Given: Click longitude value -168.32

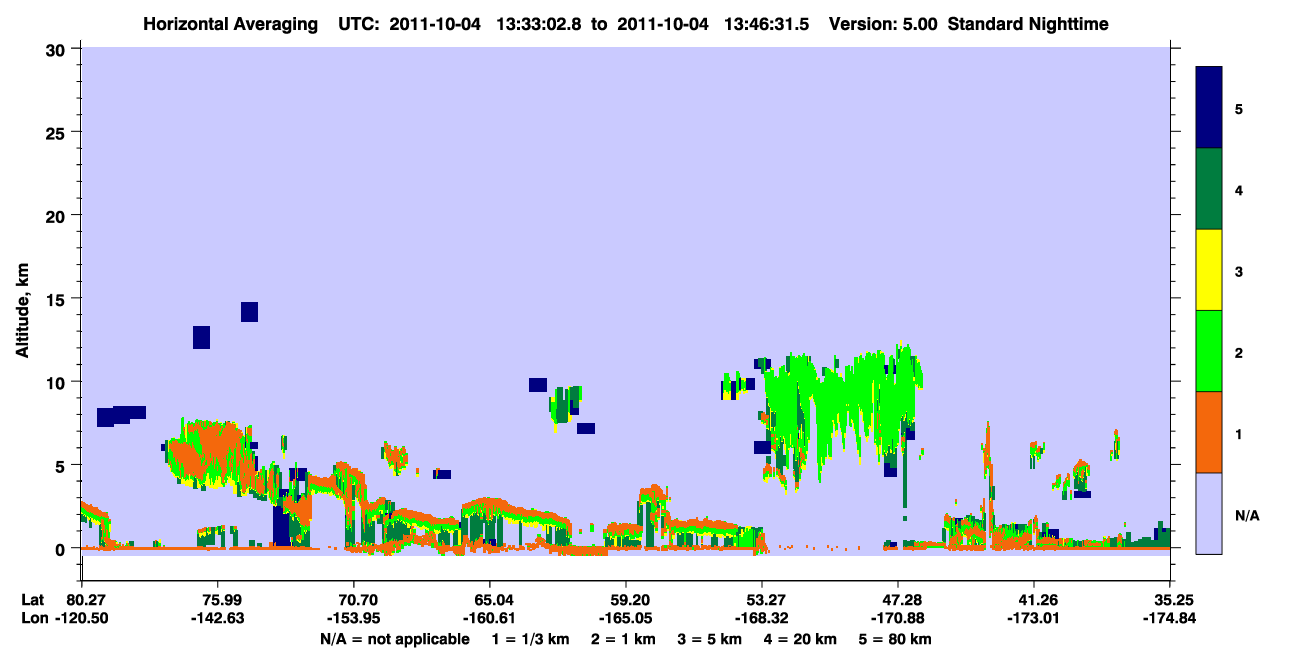Looking at the screenshot, I should click(x=762, y=619).
